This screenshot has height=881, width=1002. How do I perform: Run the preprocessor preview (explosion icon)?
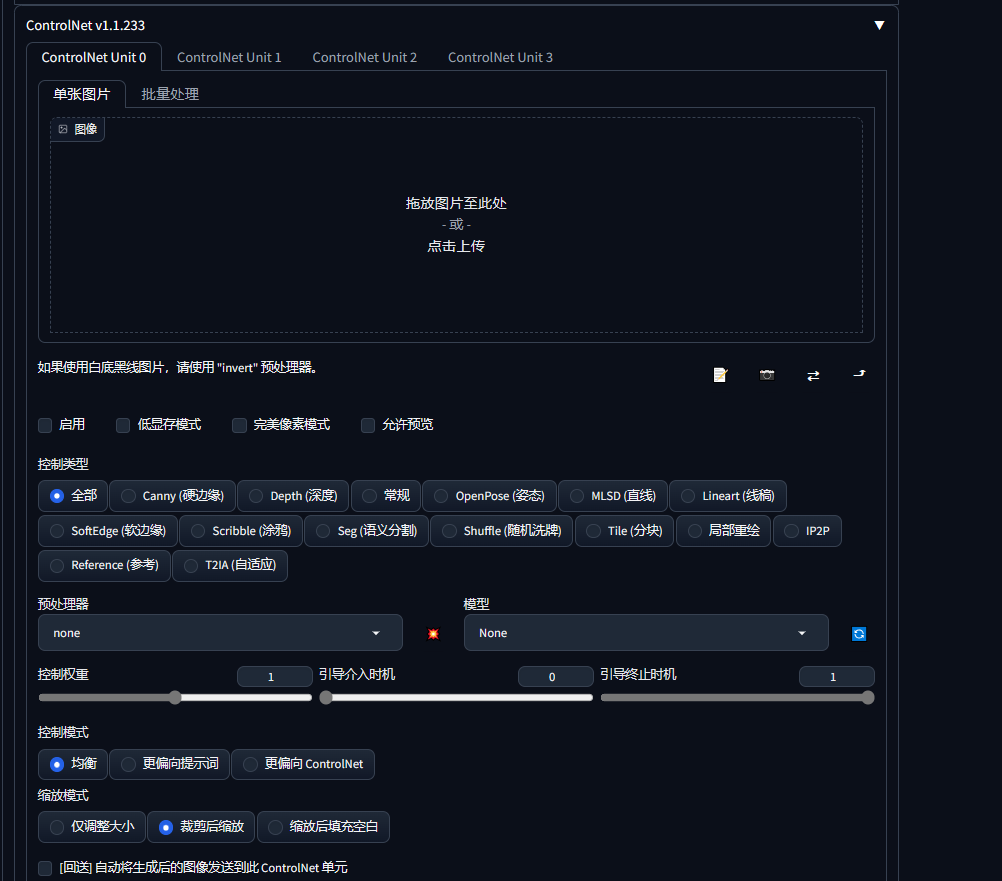coord(432,633)
